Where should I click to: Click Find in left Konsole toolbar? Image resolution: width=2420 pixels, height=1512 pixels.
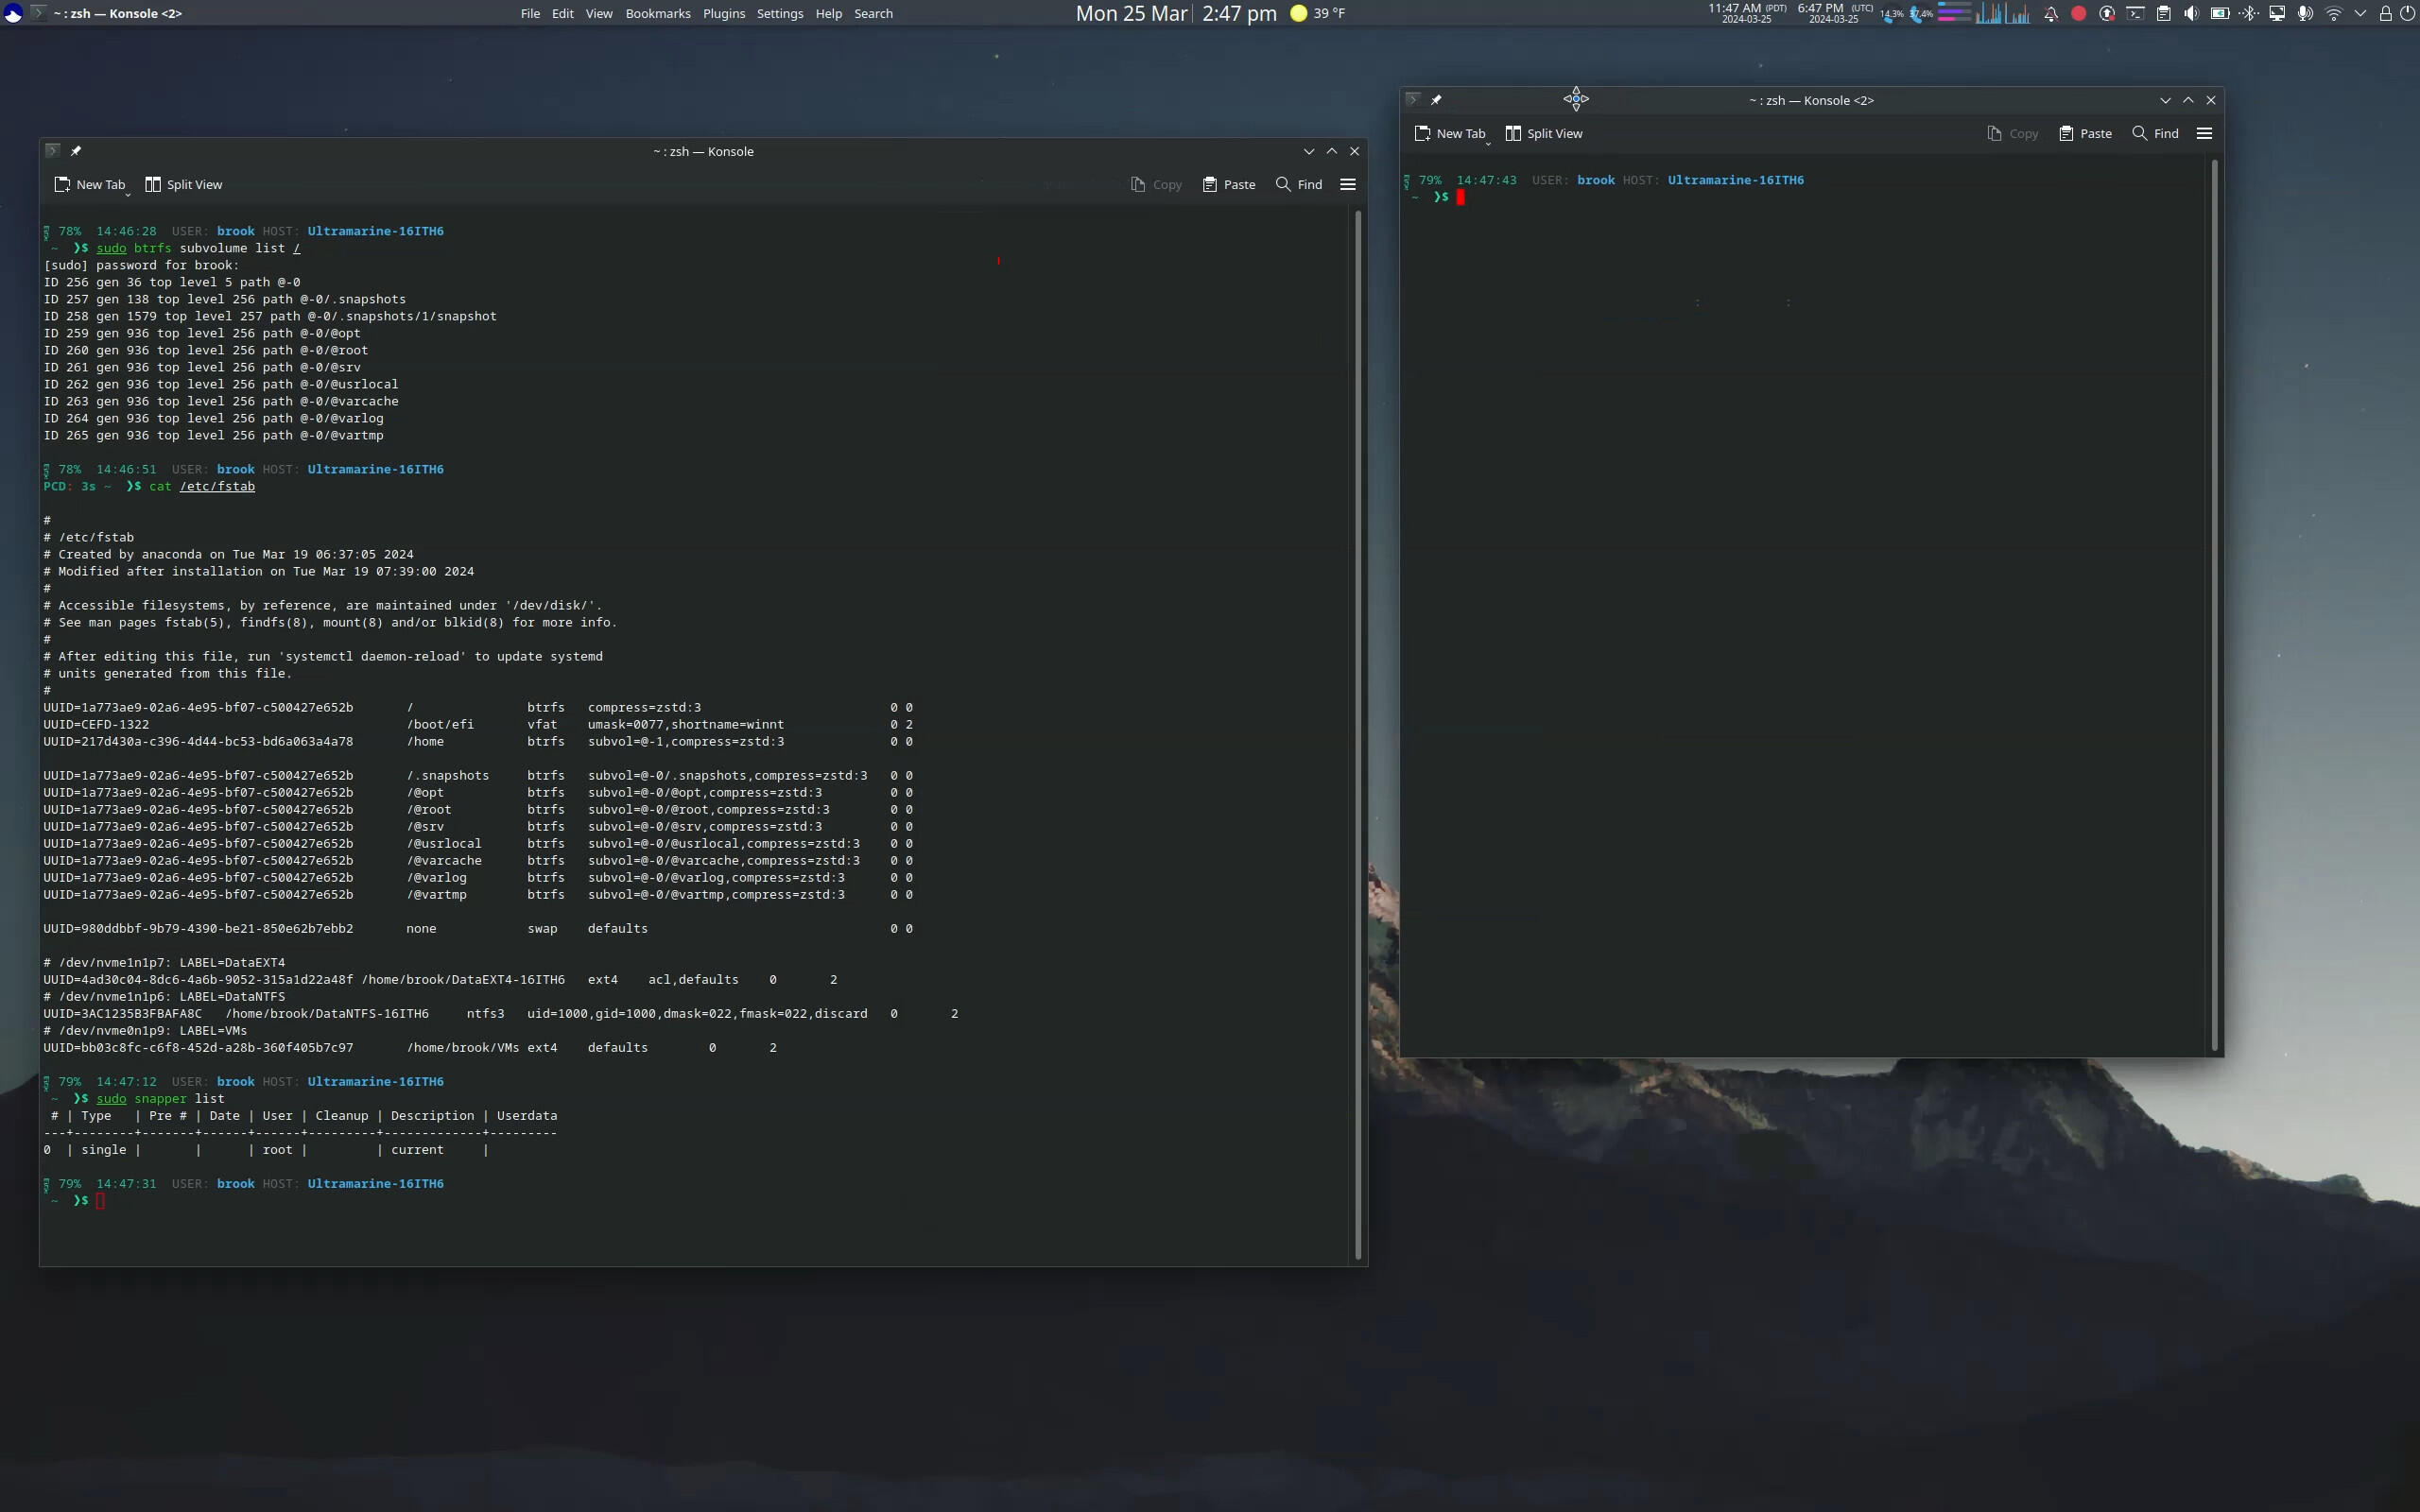[x=1299, y=184]
